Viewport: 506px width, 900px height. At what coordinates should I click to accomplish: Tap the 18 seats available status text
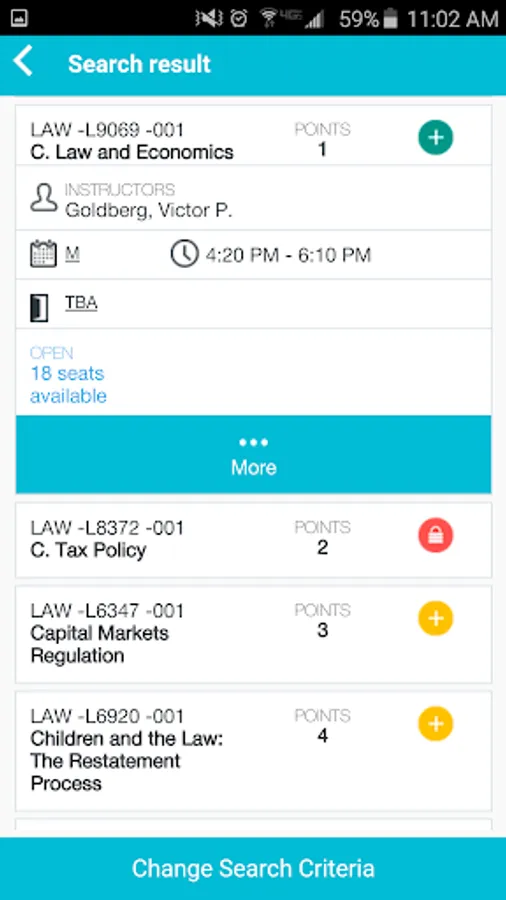tap(68, 385)
